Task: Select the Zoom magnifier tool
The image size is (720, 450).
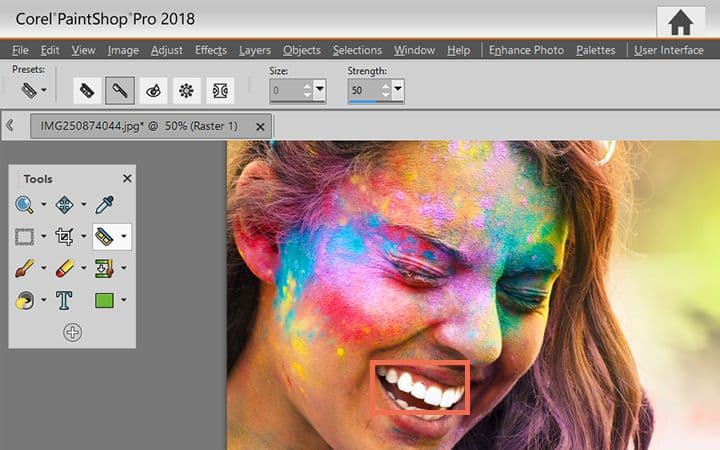Action: tap(24, 204)
